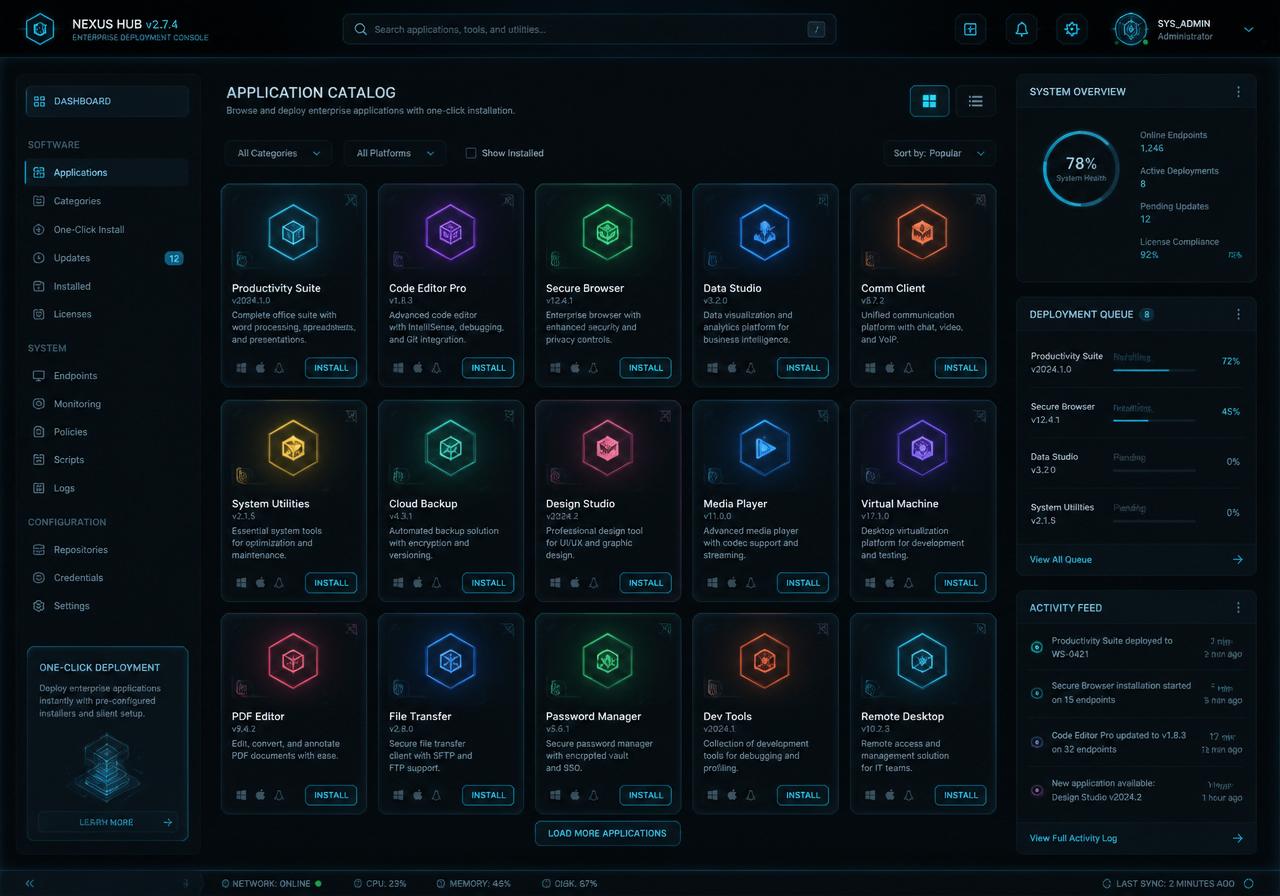Open settings gear in top bar

[1072, 29]
